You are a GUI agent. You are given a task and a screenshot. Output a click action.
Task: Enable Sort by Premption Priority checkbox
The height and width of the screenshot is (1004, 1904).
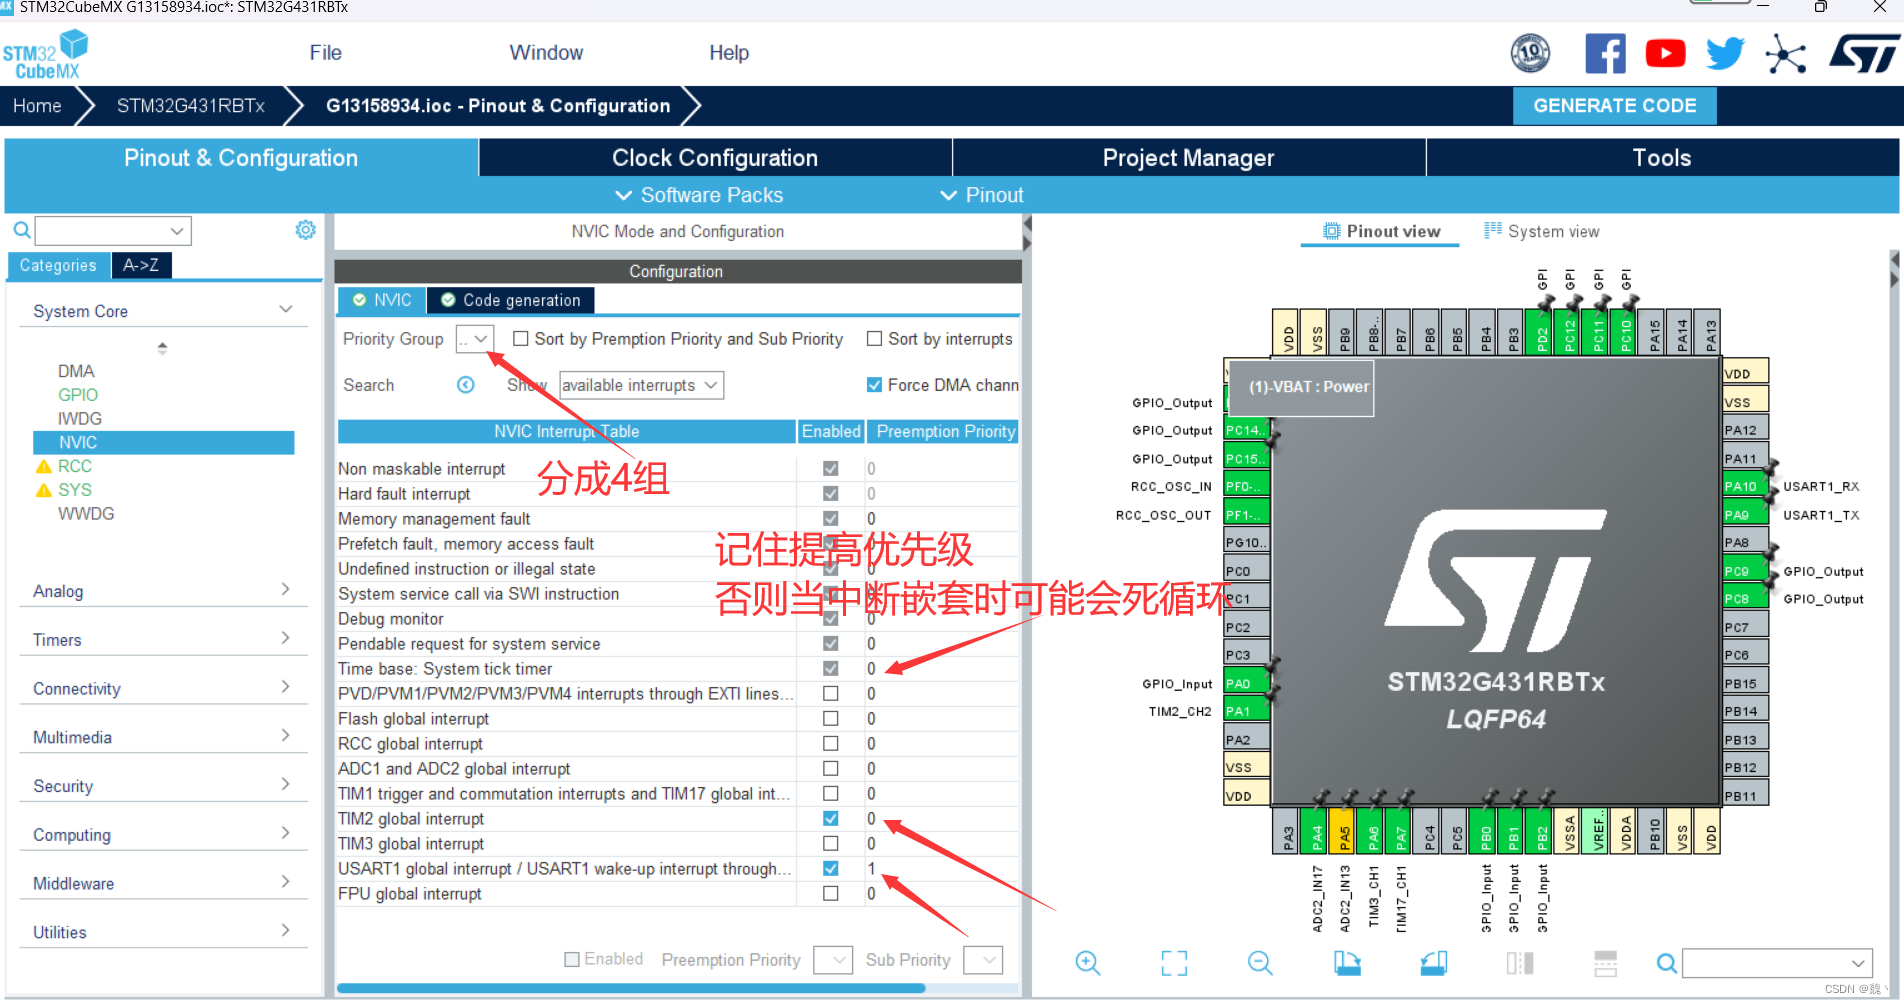[x=520, y=339]
